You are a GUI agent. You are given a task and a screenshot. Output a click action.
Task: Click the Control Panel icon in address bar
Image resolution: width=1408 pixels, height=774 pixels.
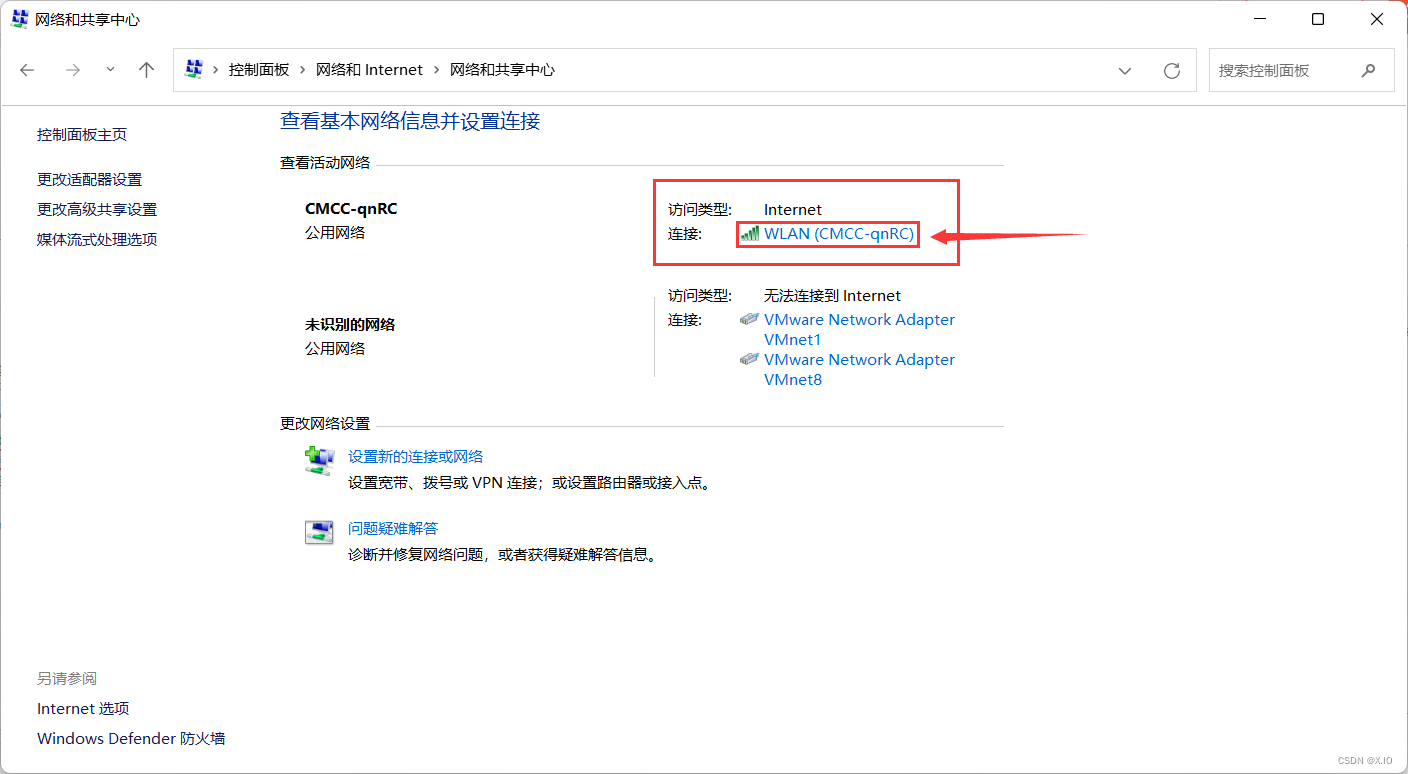click(194, 69)
